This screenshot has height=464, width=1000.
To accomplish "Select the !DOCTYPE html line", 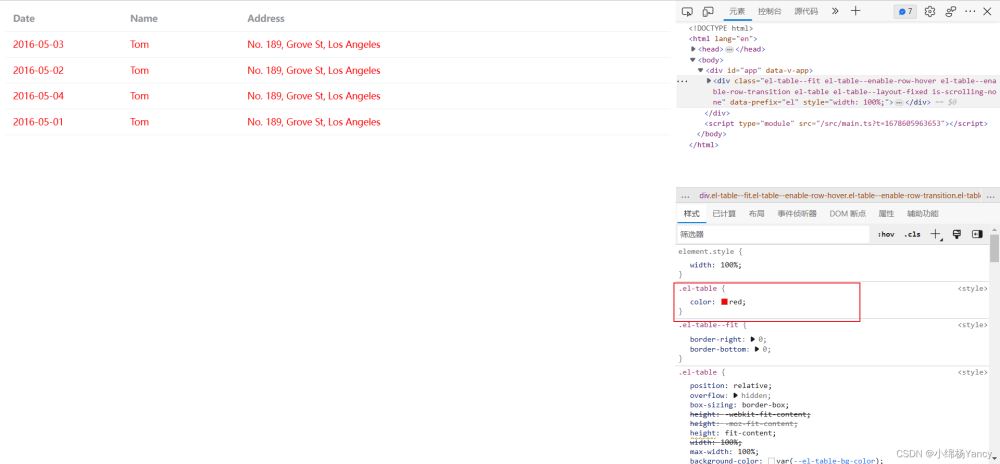I will click(721, 28).
